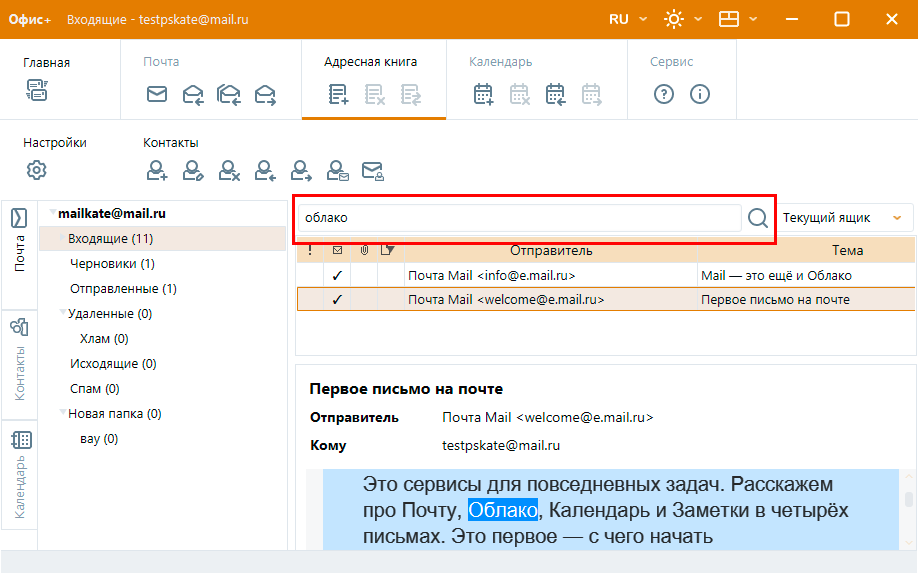Click the forward email icon
The height and width of the screenshot is (574, 918).
click(265, 94)
